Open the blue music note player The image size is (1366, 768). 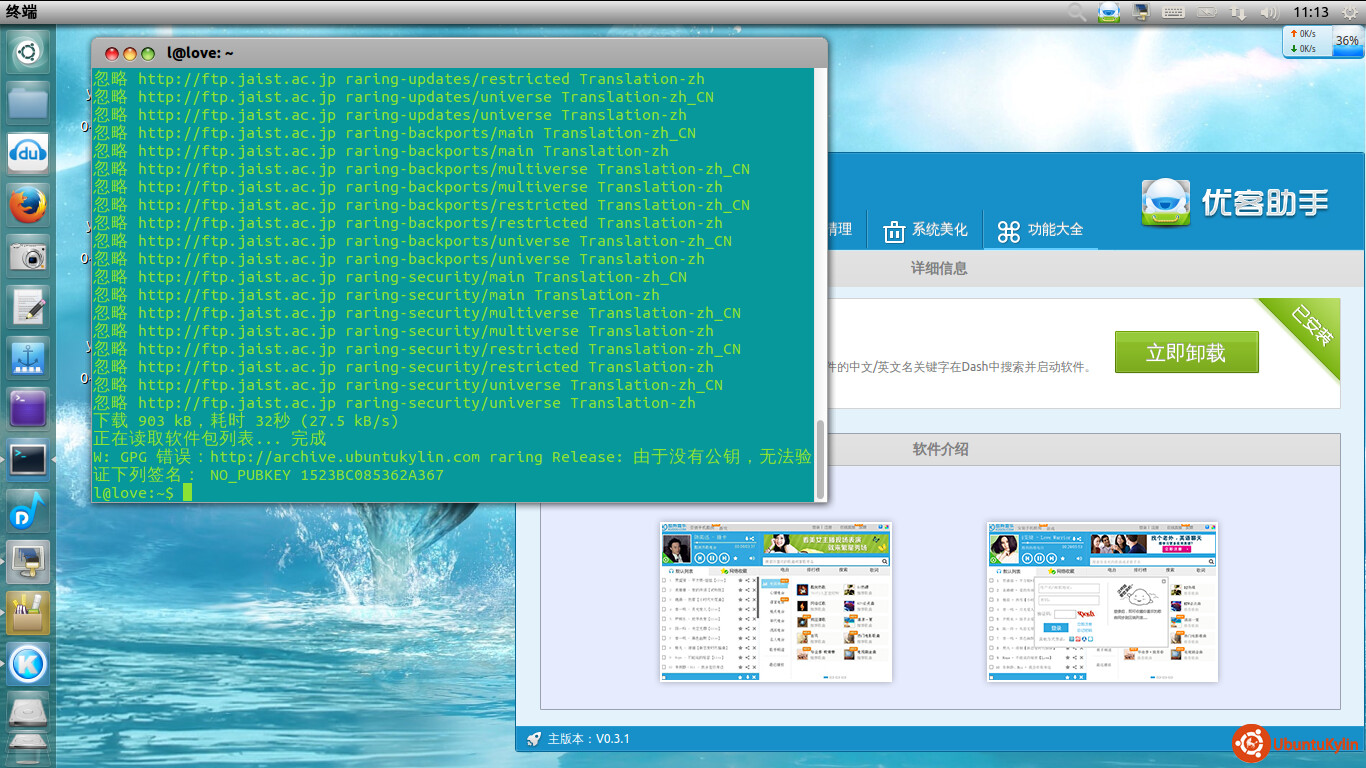(29, 510)
